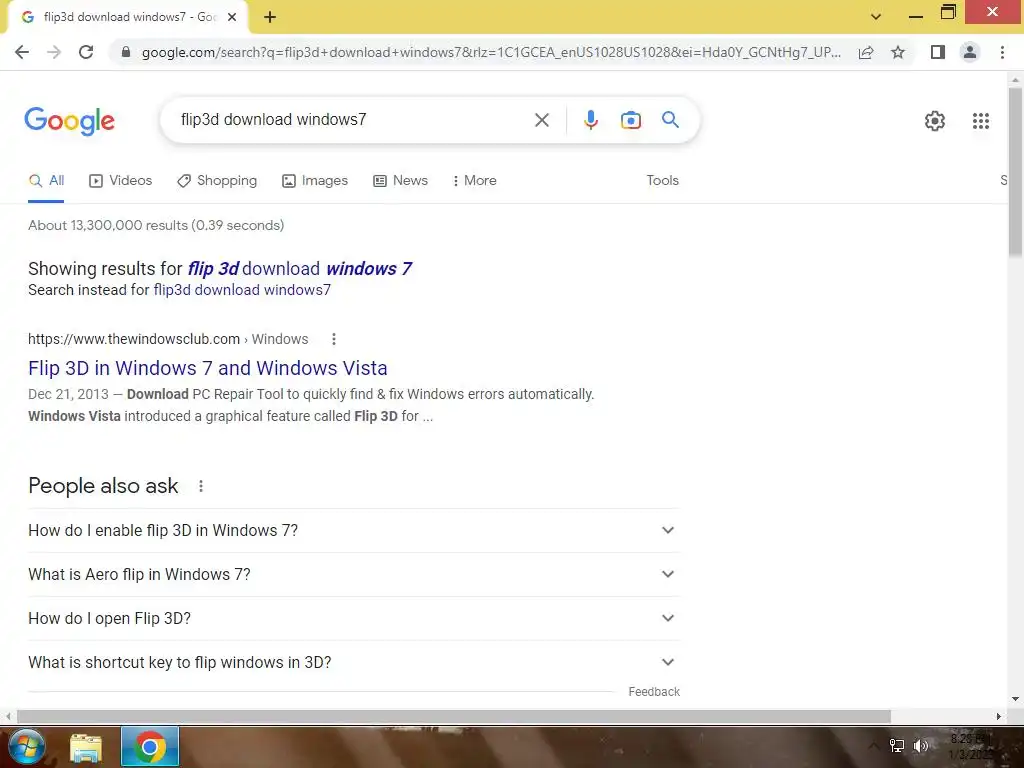Open thewindowsclub.com result URL
This screenshot has width=1024, height=768.
pyautogui.click(x=168, y=339)
